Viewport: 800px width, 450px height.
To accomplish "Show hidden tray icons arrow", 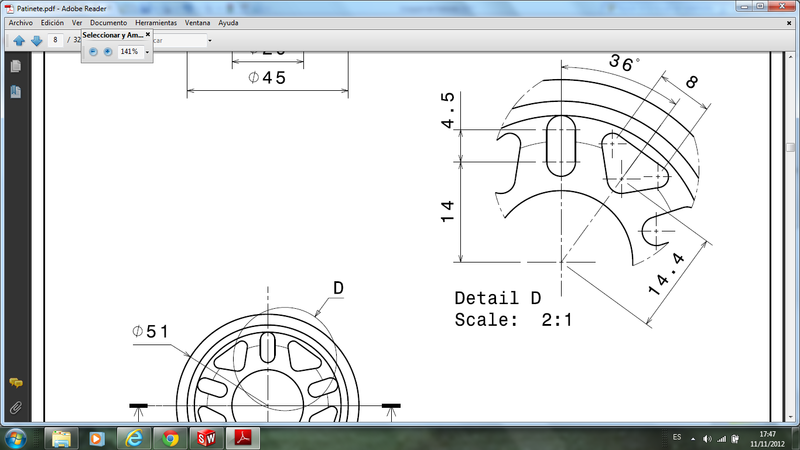I will click(693, 439).
